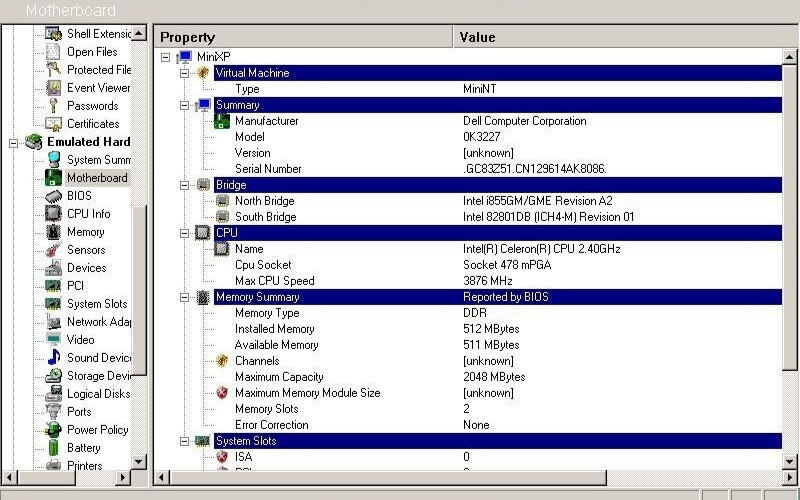Click the Protected Files keys icon
Viewport: 800px width, 500px height.
tap(53, 69)
